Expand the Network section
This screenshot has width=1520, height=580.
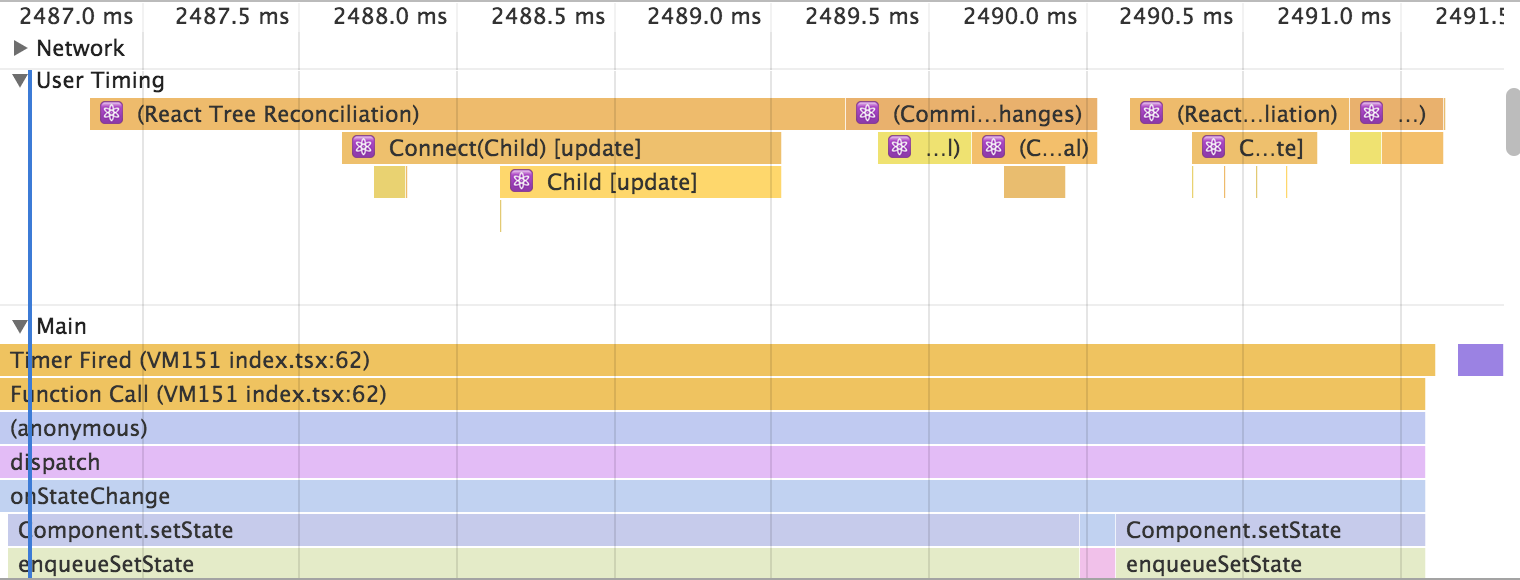[x=20, y=47]
